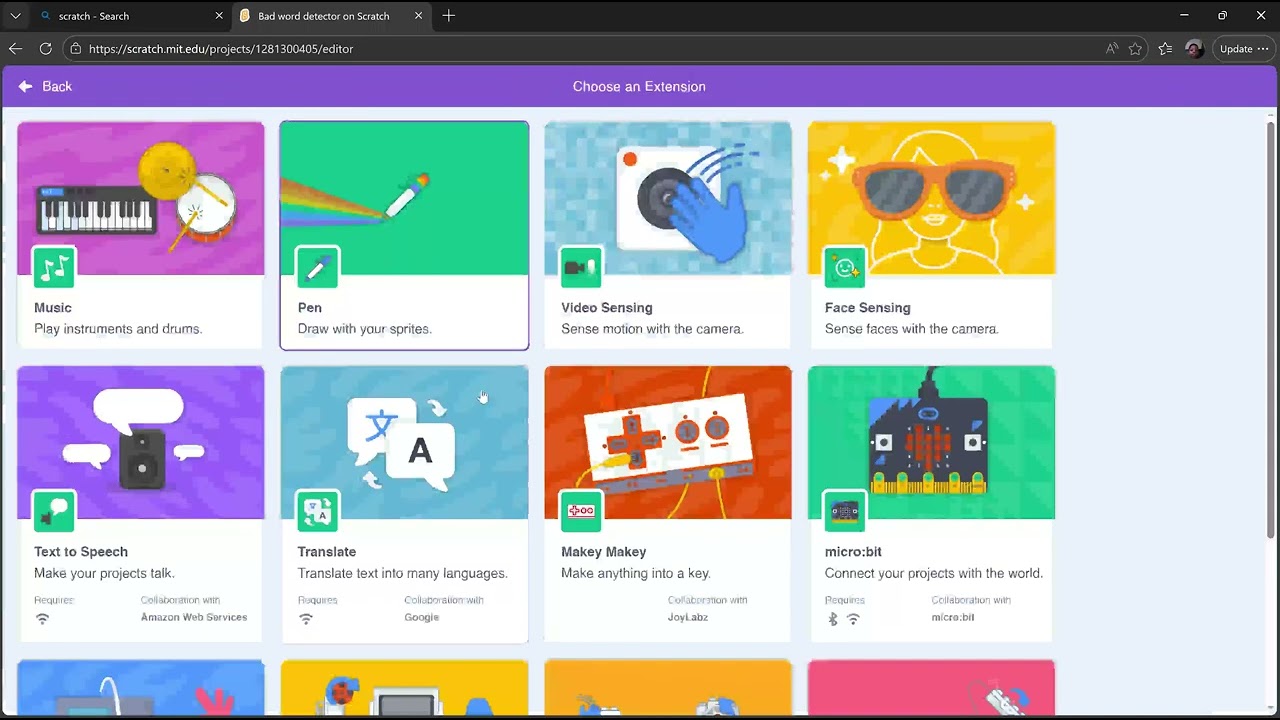
Task: Click the 'Pen' title text
Action: (x=310, y=308)
